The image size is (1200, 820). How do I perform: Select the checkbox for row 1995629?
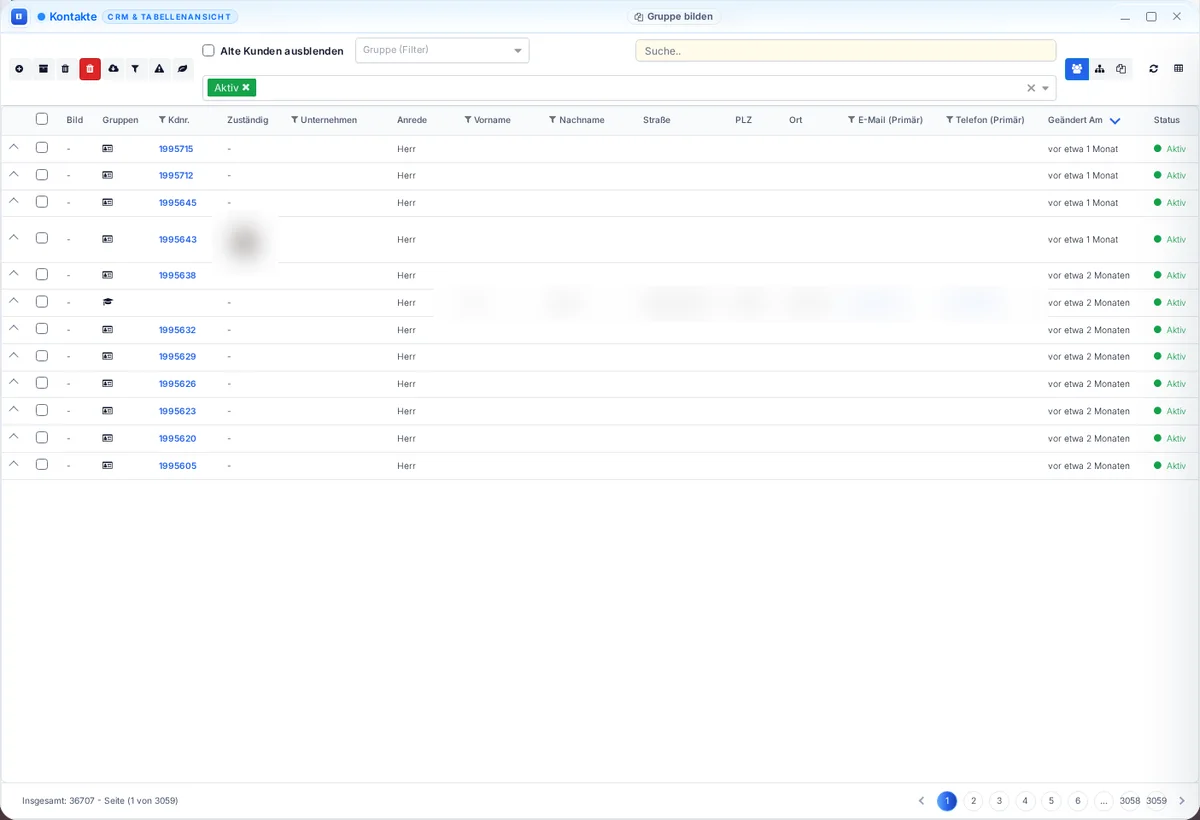42,355
